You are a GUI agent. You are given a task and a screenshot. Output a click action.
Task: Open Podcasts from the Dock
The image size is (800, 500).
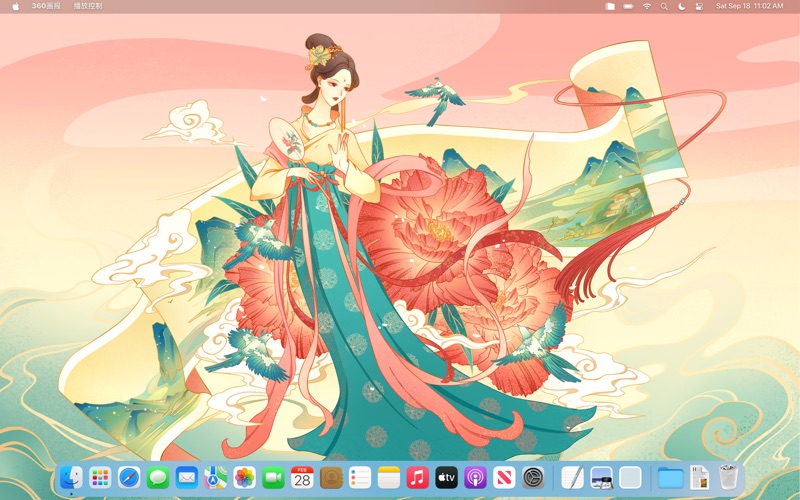click(475, 478)
